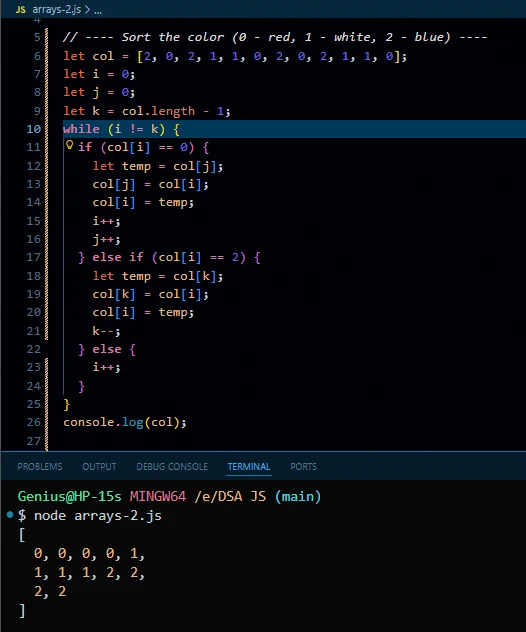The width and height of the screenshot is (526, 632).
Task: Click the 'Genius@HP-15s' terminal prompt text
Action: pyautogui.click(x=69, y=496)
